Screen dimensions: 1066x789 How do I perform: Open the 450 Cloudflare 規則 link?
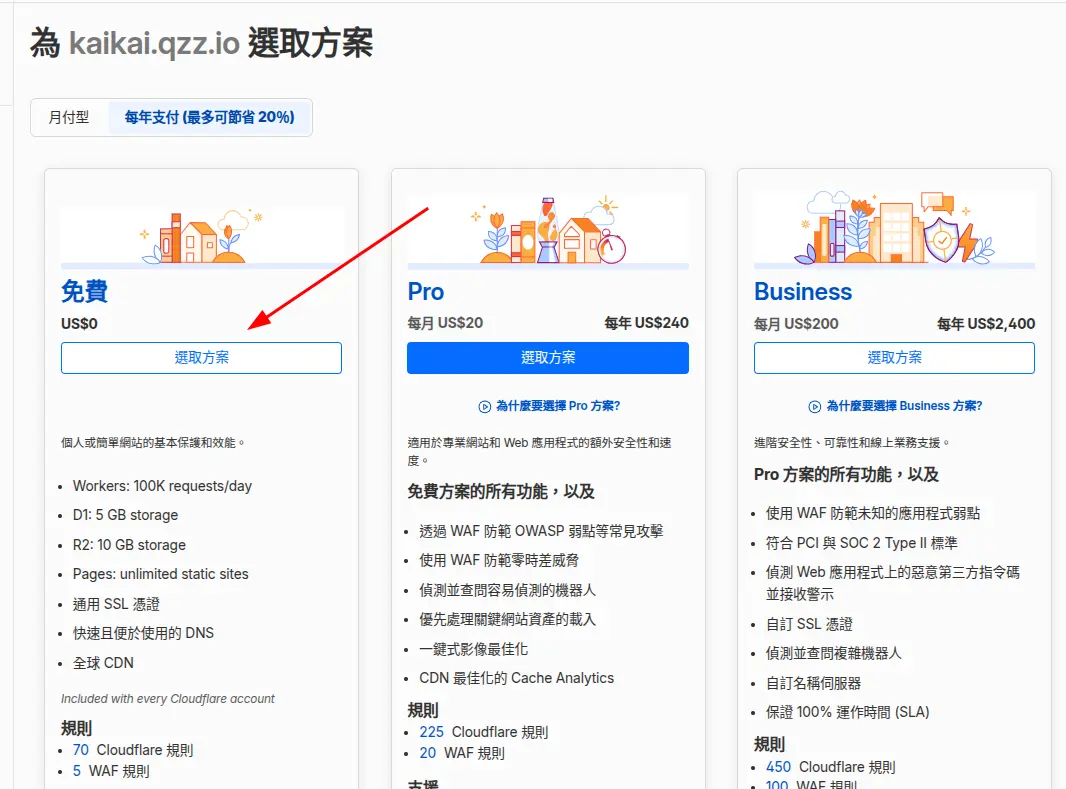click(x=778, y=767)
